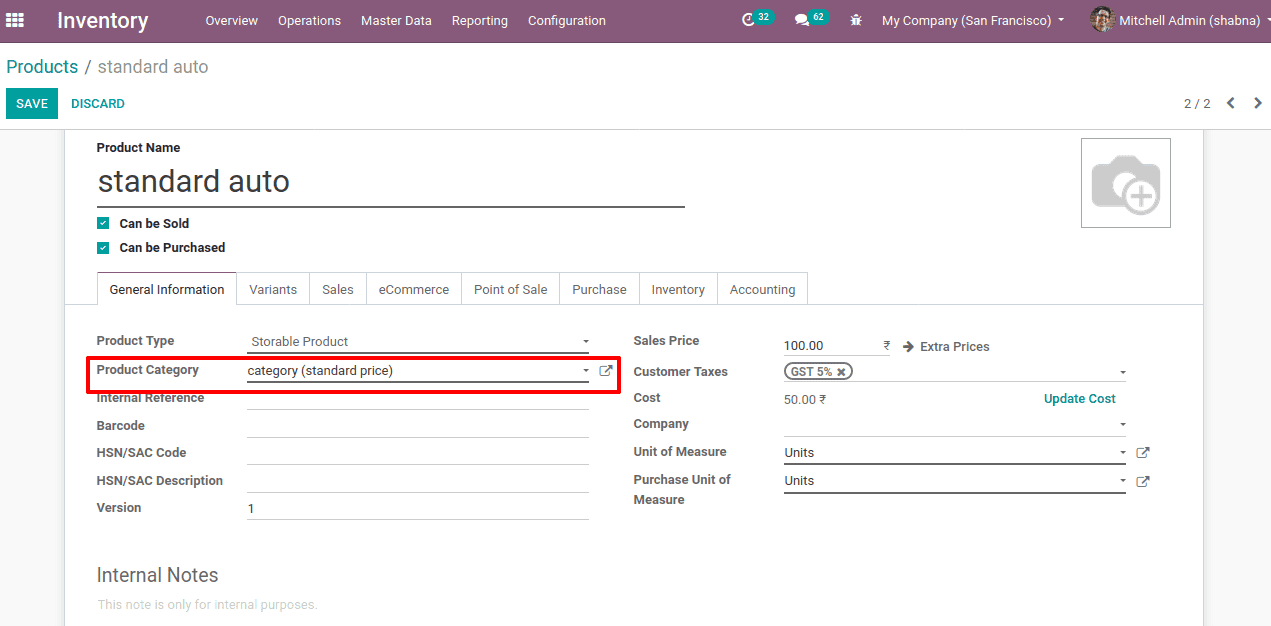Expand the Unit of Measure dropdown arrow
Screen dimensions: 1271x626
coord(1122,453)
